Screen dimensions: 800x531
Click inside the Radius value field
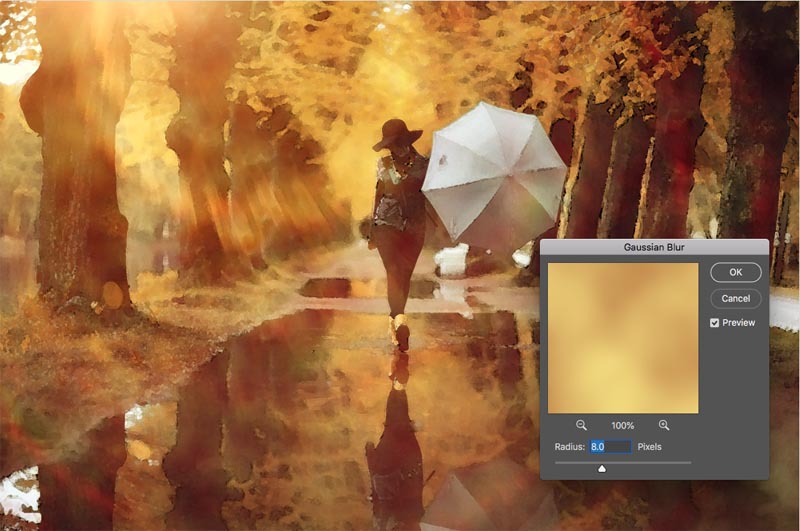610,446
